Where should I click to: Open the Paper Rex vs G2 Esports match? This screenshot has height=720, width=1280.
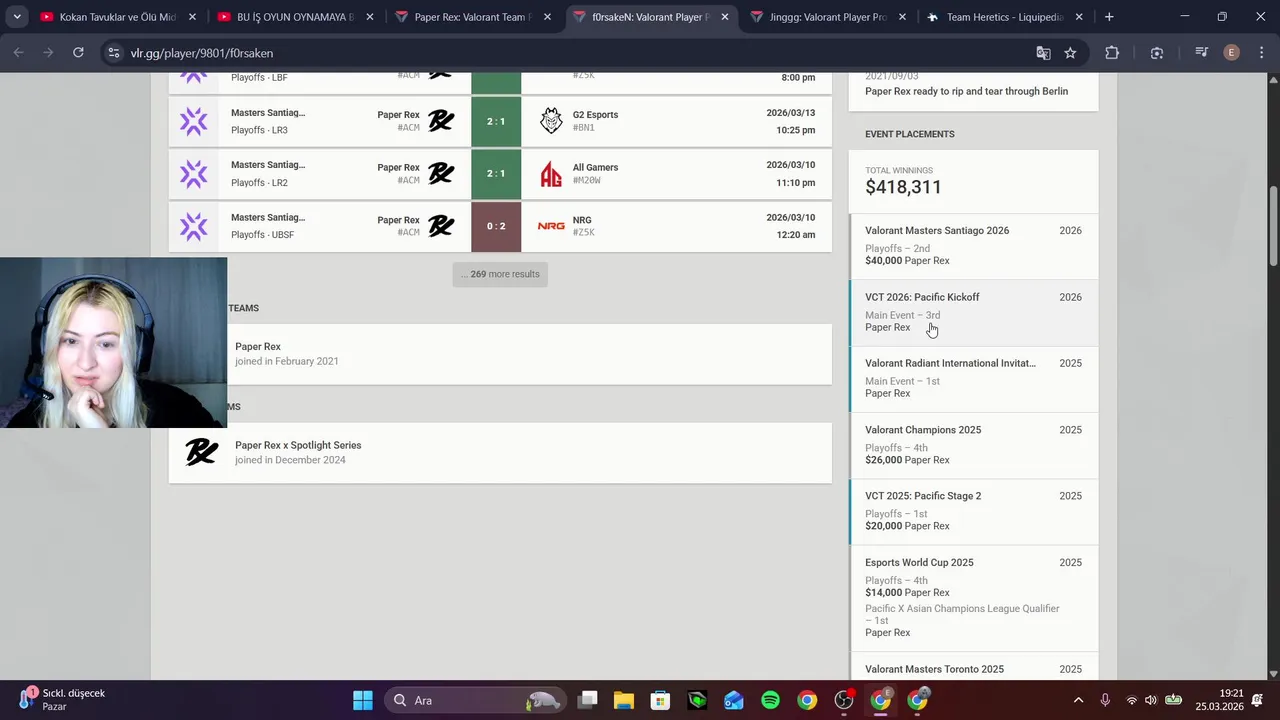click(500, 121)
